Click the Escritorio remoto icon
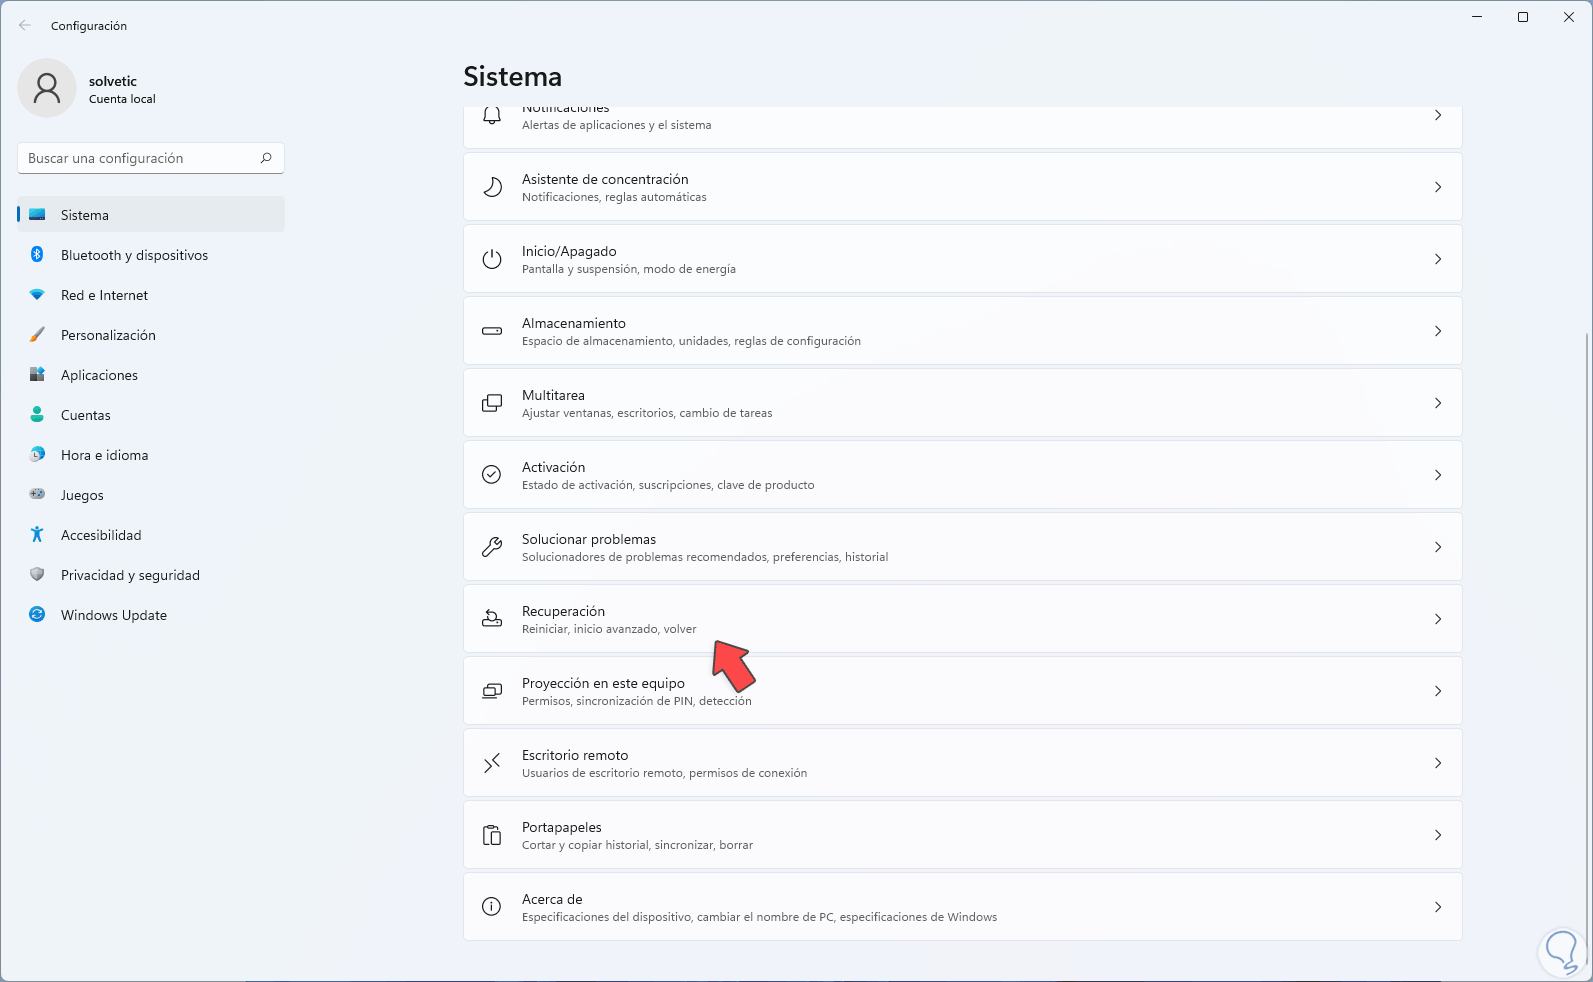 pyautogui.click(x=492, y=763)
